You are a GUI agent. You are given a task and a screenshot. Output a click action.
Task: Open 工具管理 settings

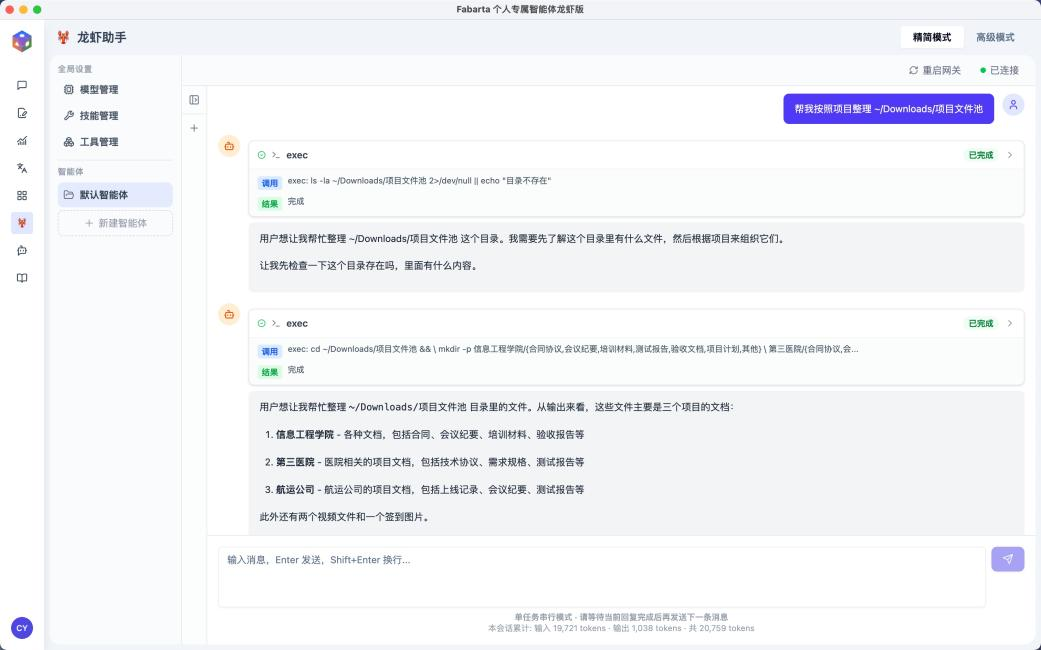(115, 141)
